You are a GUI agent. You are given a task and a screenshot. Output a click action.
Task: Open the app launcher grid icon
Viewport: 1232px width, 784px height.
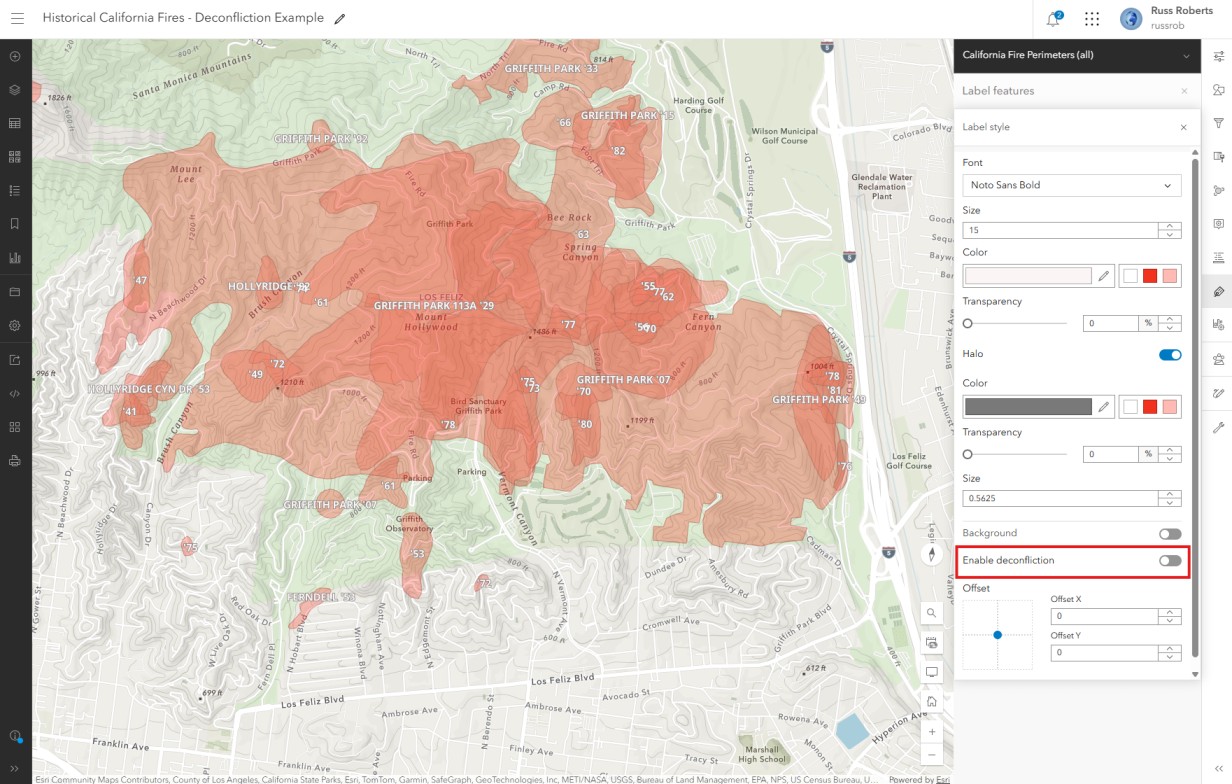pos(1092,18)
